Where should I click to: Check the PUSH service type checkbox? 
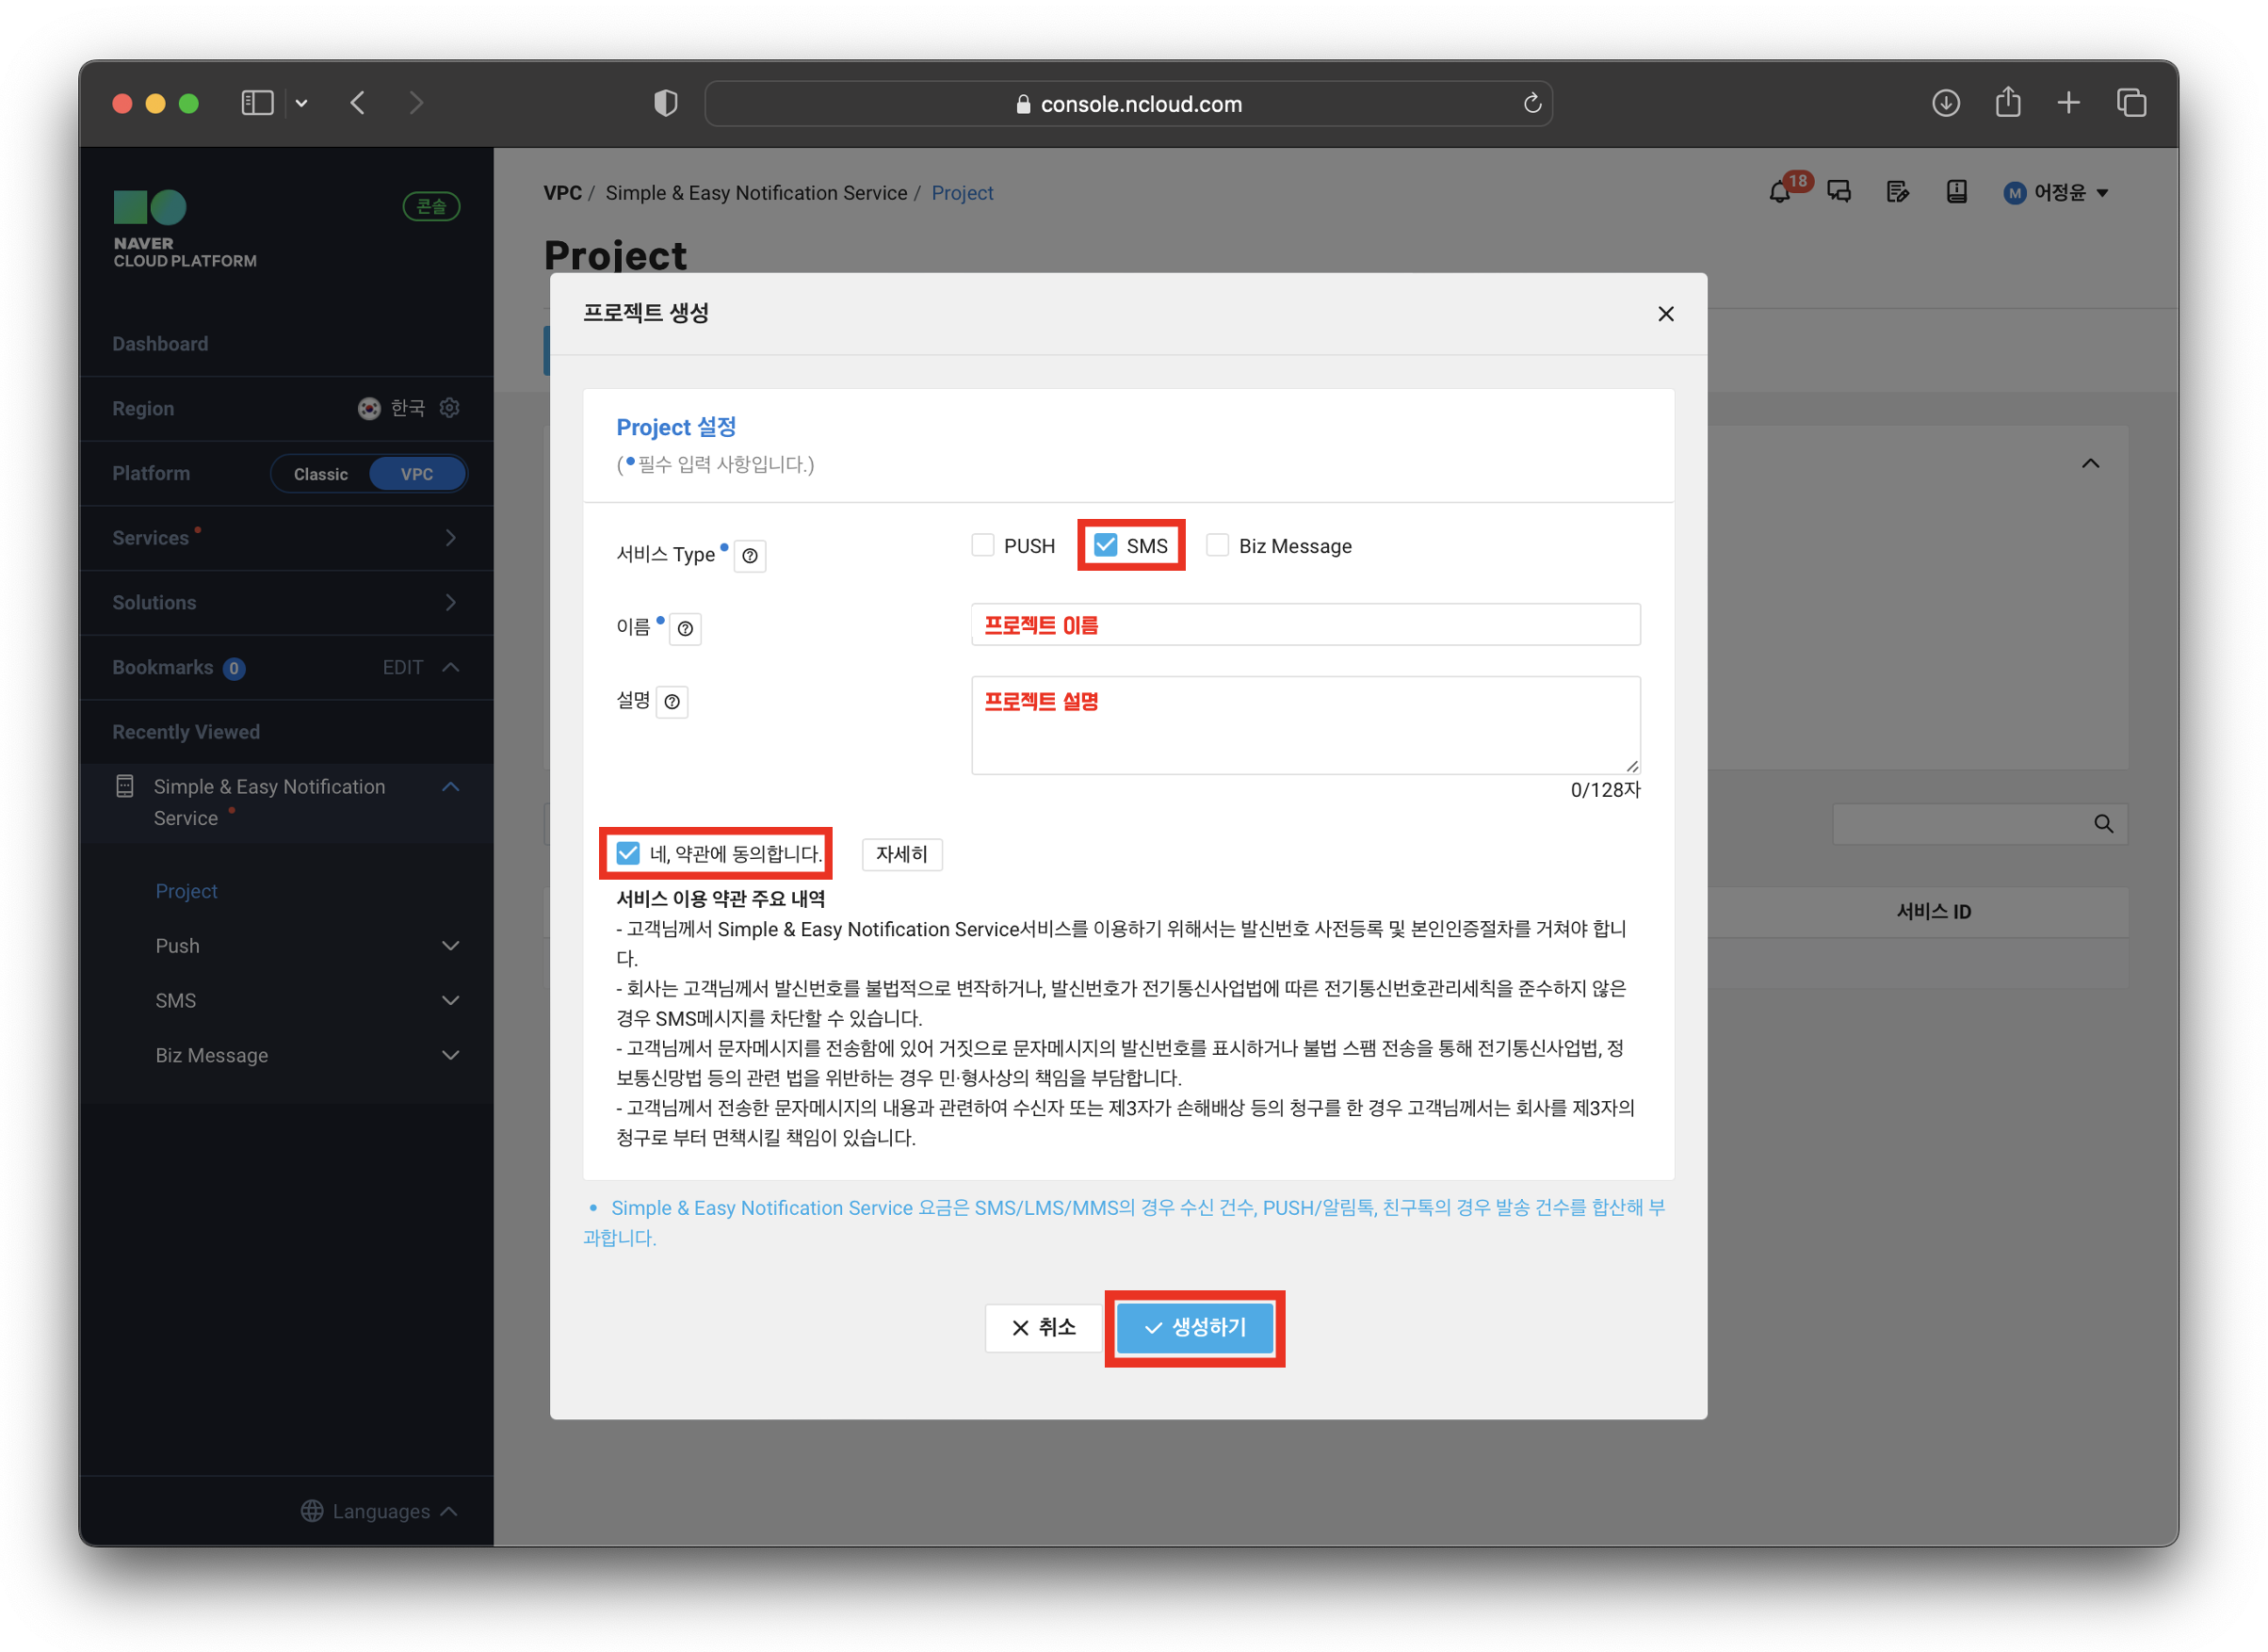coord(983,545)
